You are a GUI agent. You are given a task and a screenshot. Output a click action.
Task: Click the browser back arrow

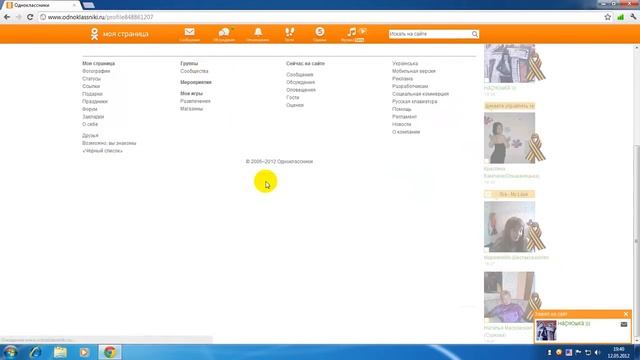pyautogui.click(x=7, y=17)
